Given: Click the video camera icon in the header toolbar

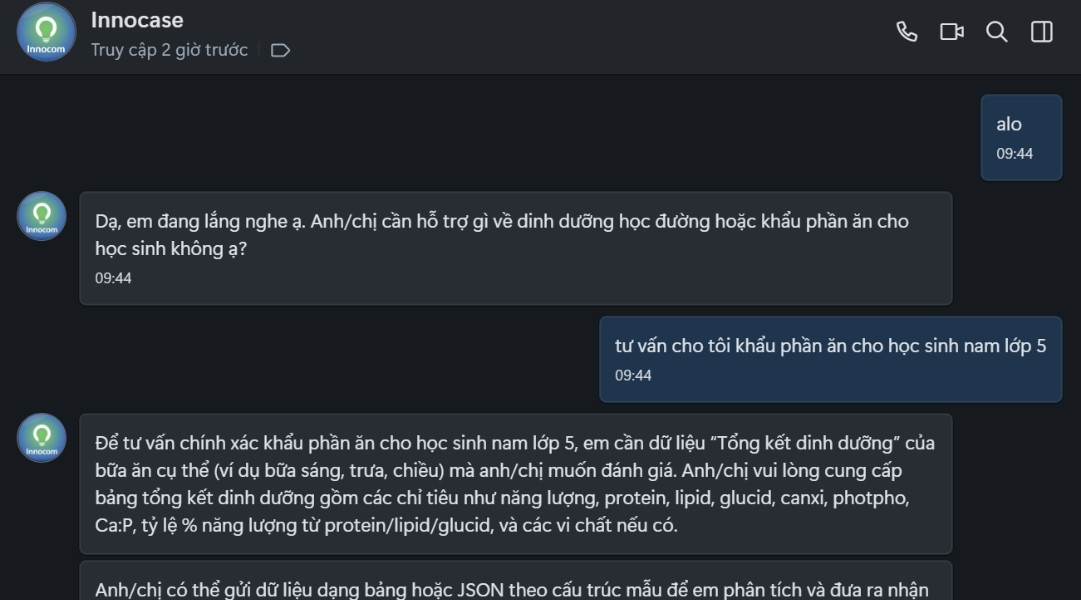Looking at the screenshot, I should pyautogui.click(x=950, y=31).
